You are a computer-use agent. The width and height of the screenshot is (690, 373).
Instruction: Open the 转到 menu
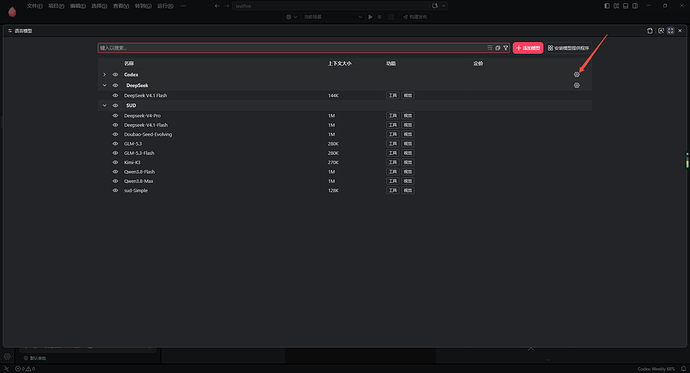point(143,6)
